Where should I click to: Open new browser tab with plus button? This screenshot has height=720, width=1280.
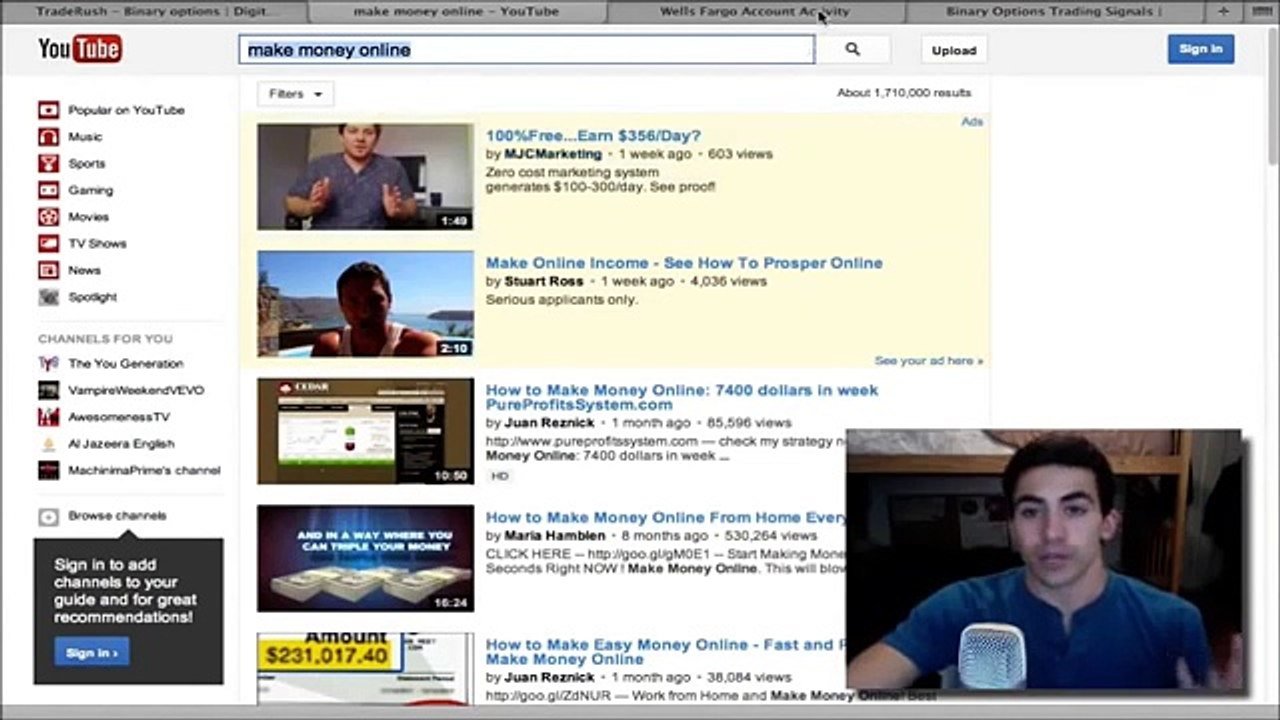coord(1222,11)
